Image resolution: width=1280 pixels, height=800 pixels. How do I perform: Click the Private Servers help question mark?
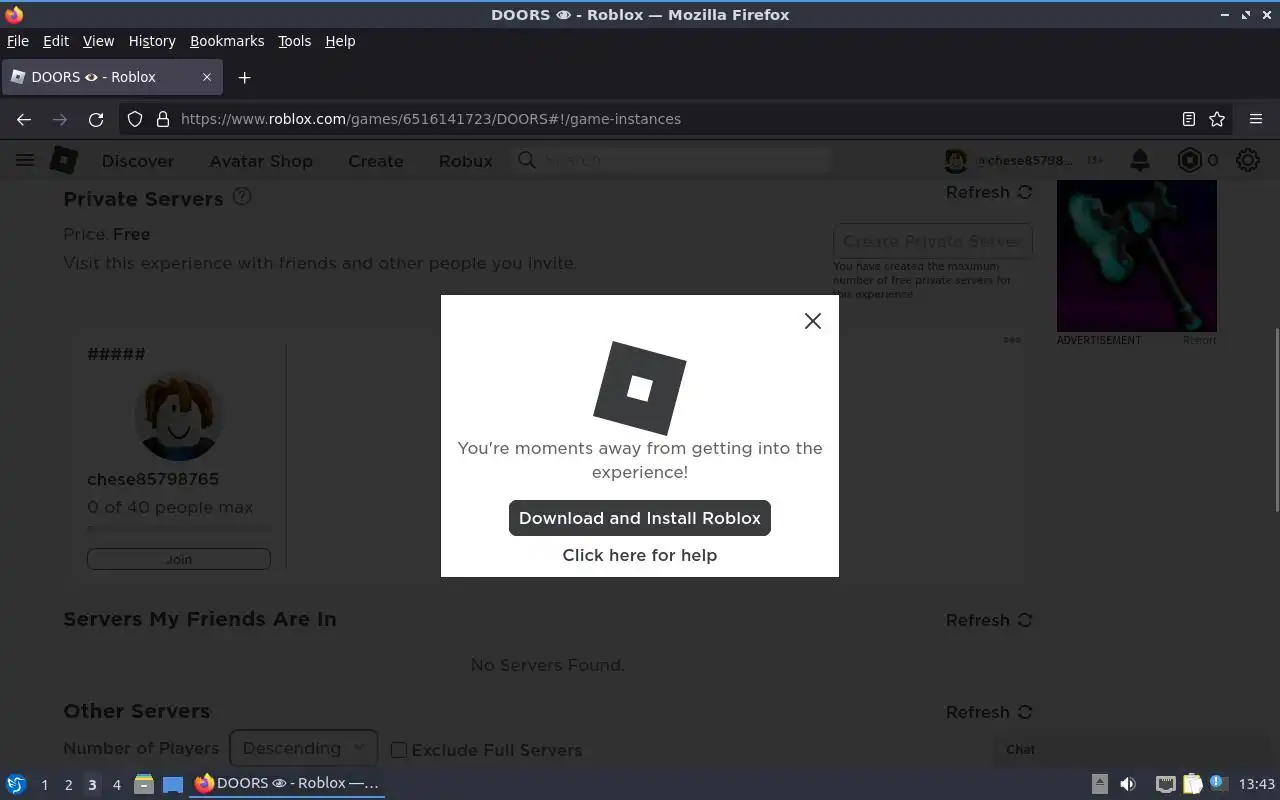tap(242, 197)
